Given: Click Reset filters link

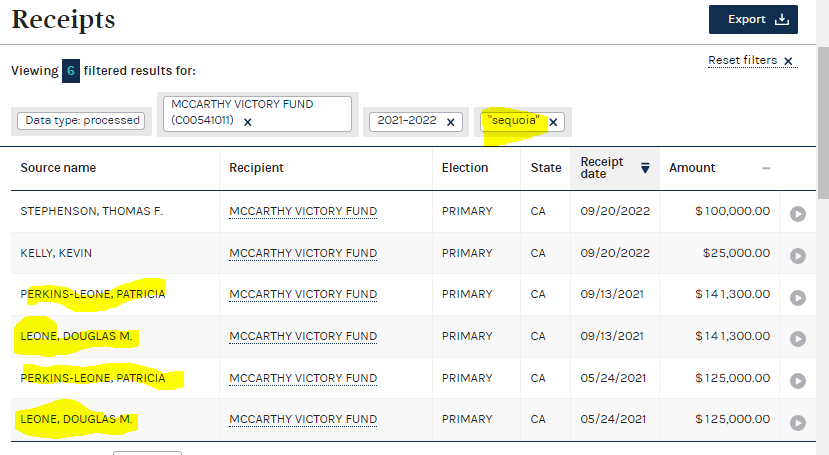Looking at the screenshot, I should tap(743, 60).
